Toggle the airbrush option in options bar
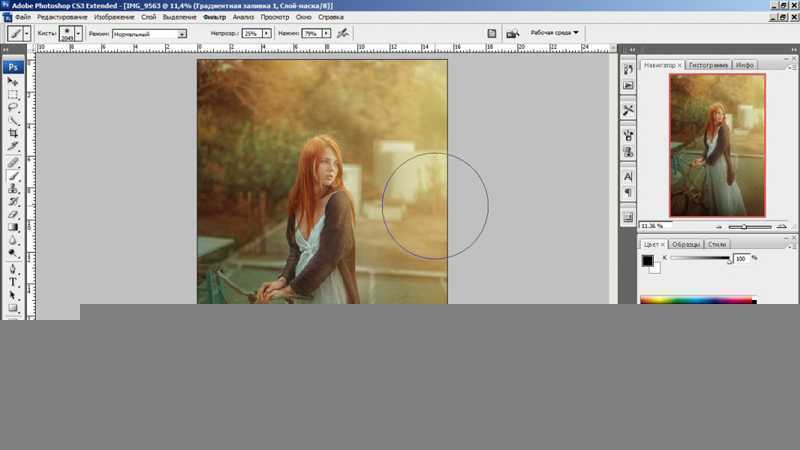The image size is (800, 450). [343, 33]
